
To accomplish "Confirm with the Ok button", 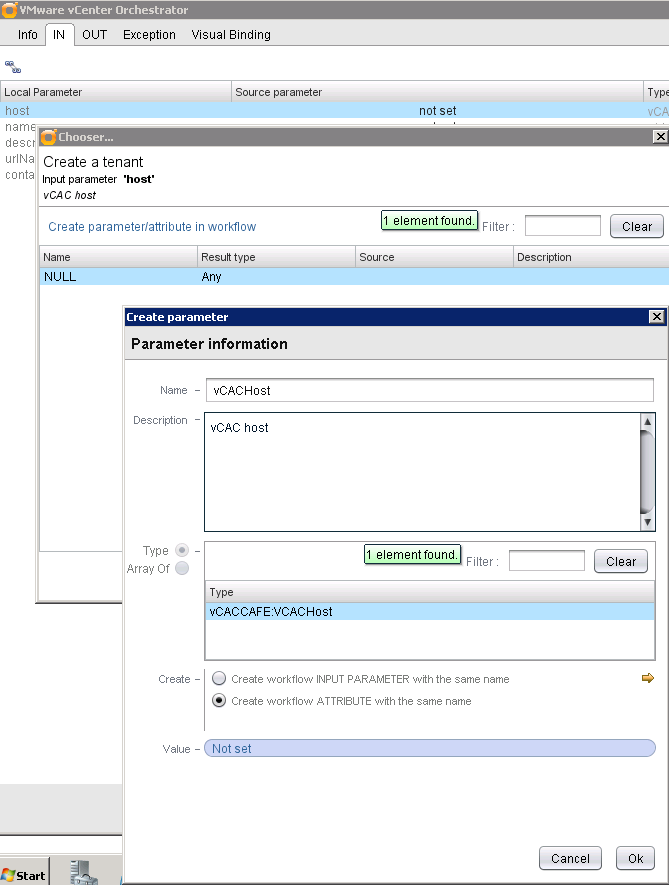I will 636,858.
